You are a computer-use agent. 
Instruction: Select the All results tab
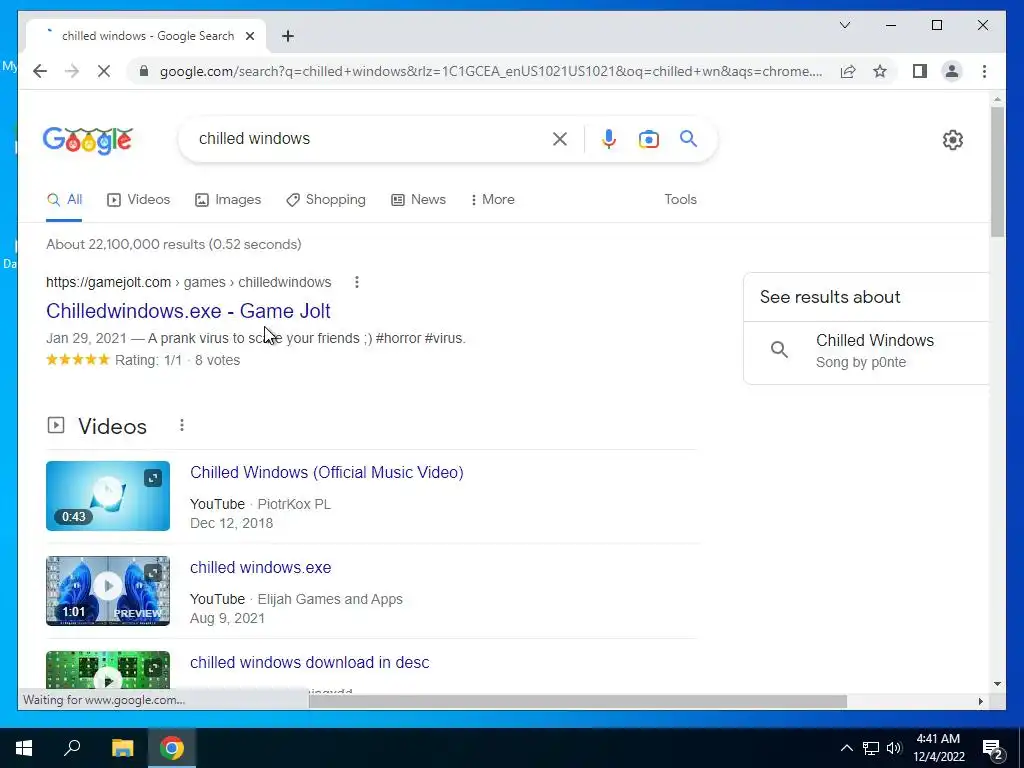click(x=64, y=200)
